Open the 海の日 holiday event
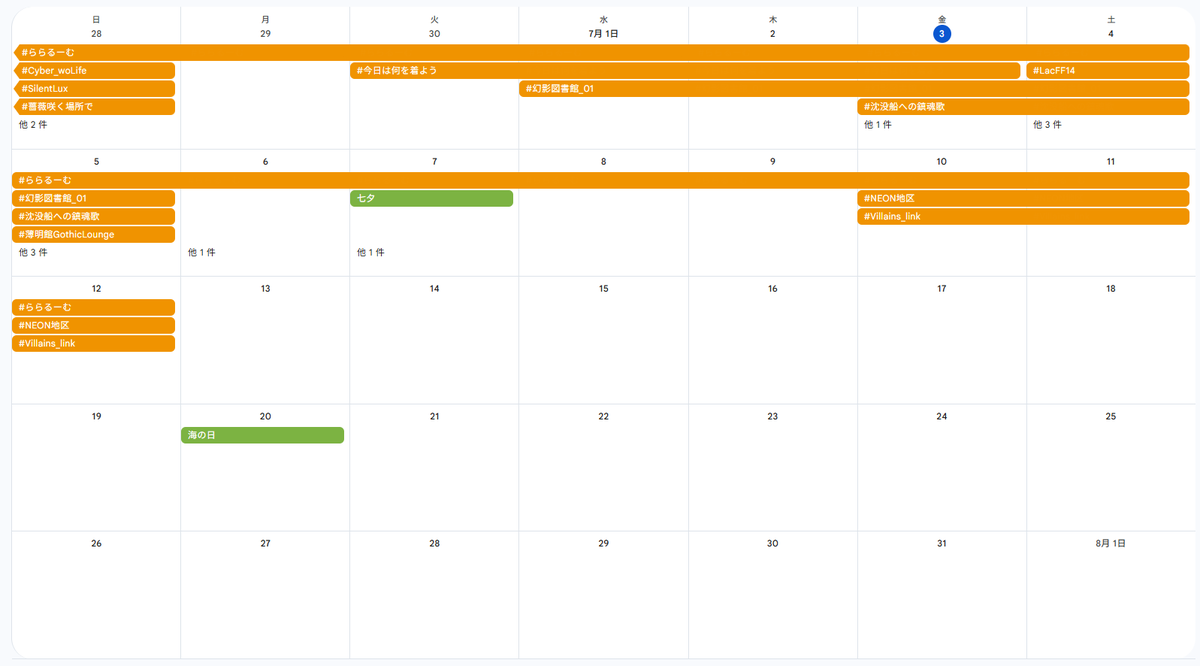 pyautogui.click(x=262, y=436)
